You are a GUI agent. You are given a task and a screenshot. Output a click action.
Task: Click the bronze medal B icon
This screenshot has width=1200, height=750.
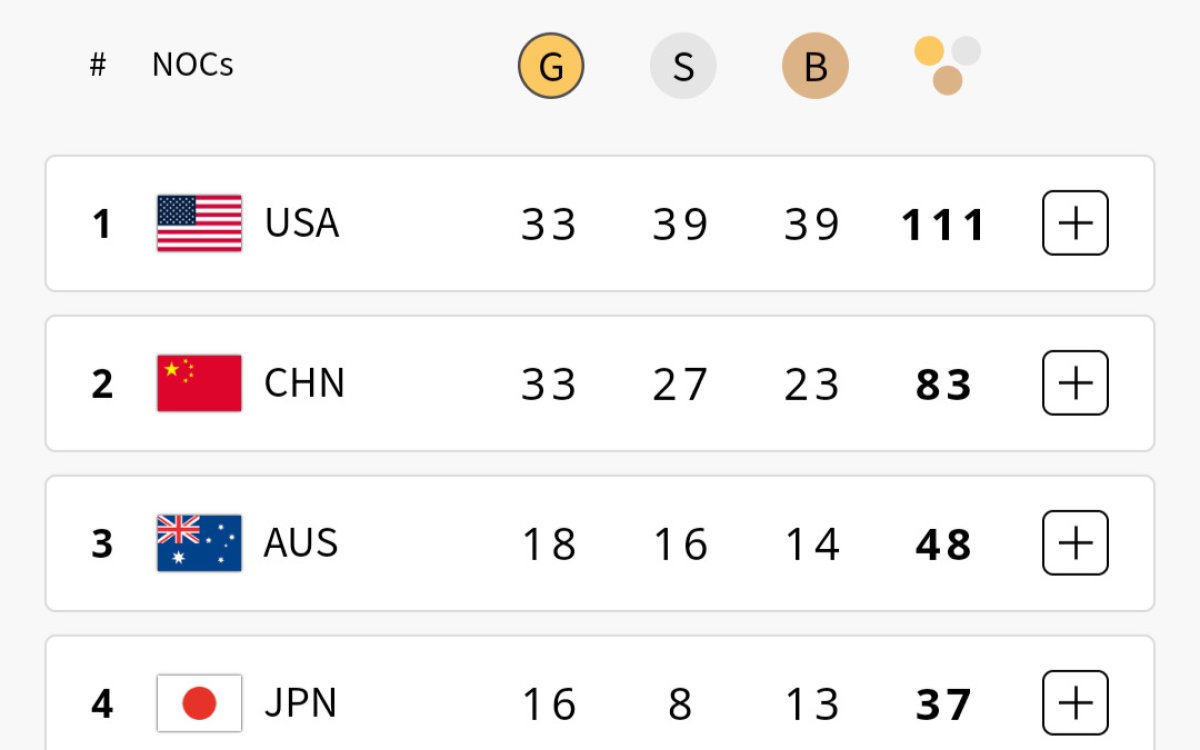tap(815, 66)
